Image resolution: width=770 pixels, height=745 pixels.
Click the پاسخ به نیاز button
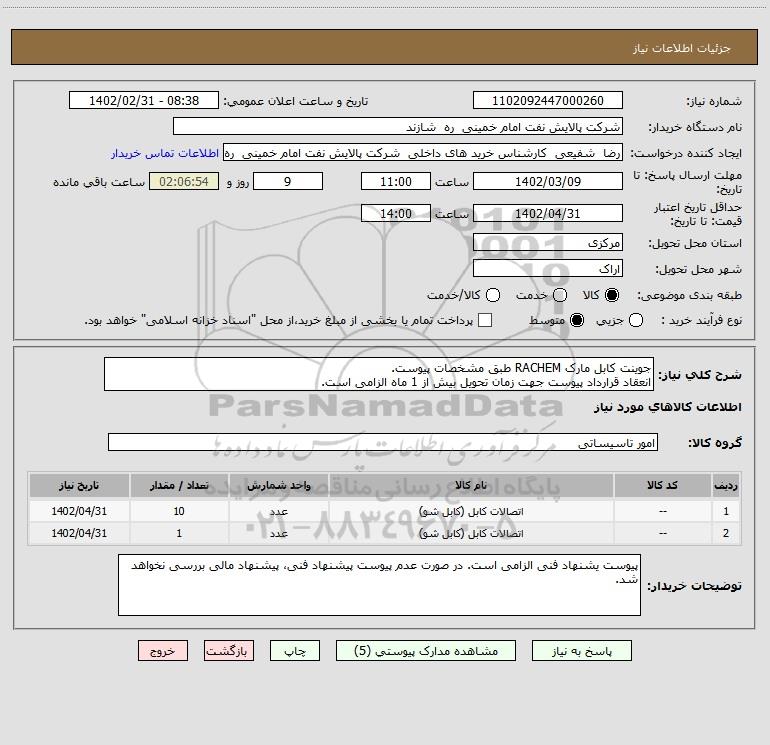[x=582, y=651]
